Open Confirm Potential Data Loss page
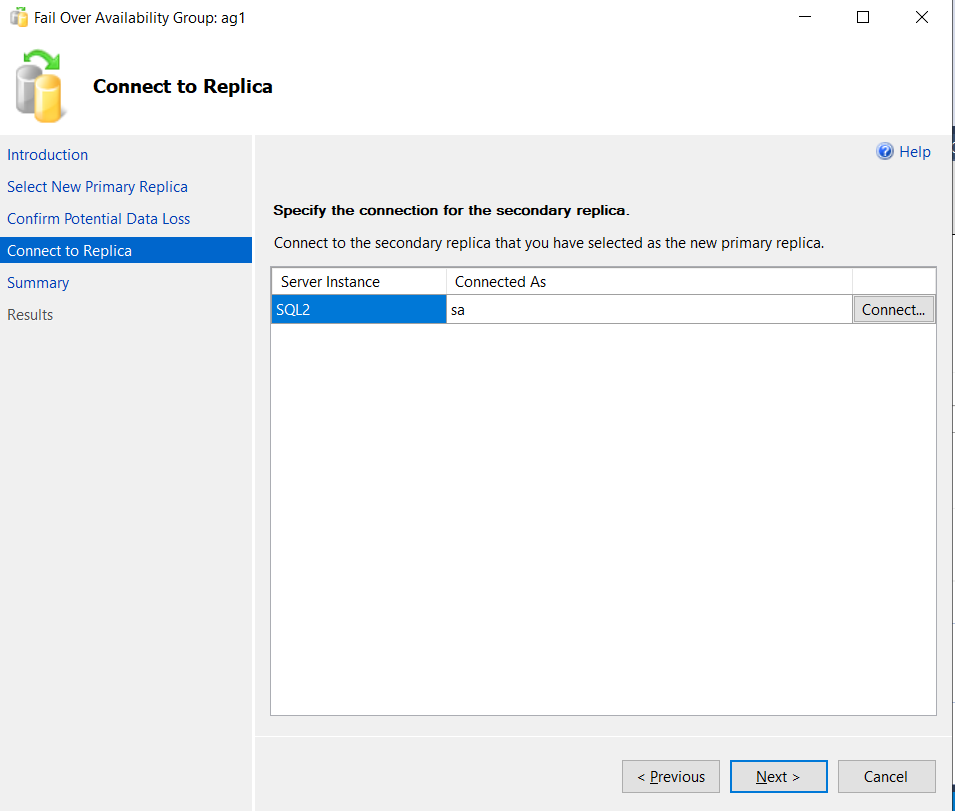This screenshot has height=811, width=955. pos(99,219)
